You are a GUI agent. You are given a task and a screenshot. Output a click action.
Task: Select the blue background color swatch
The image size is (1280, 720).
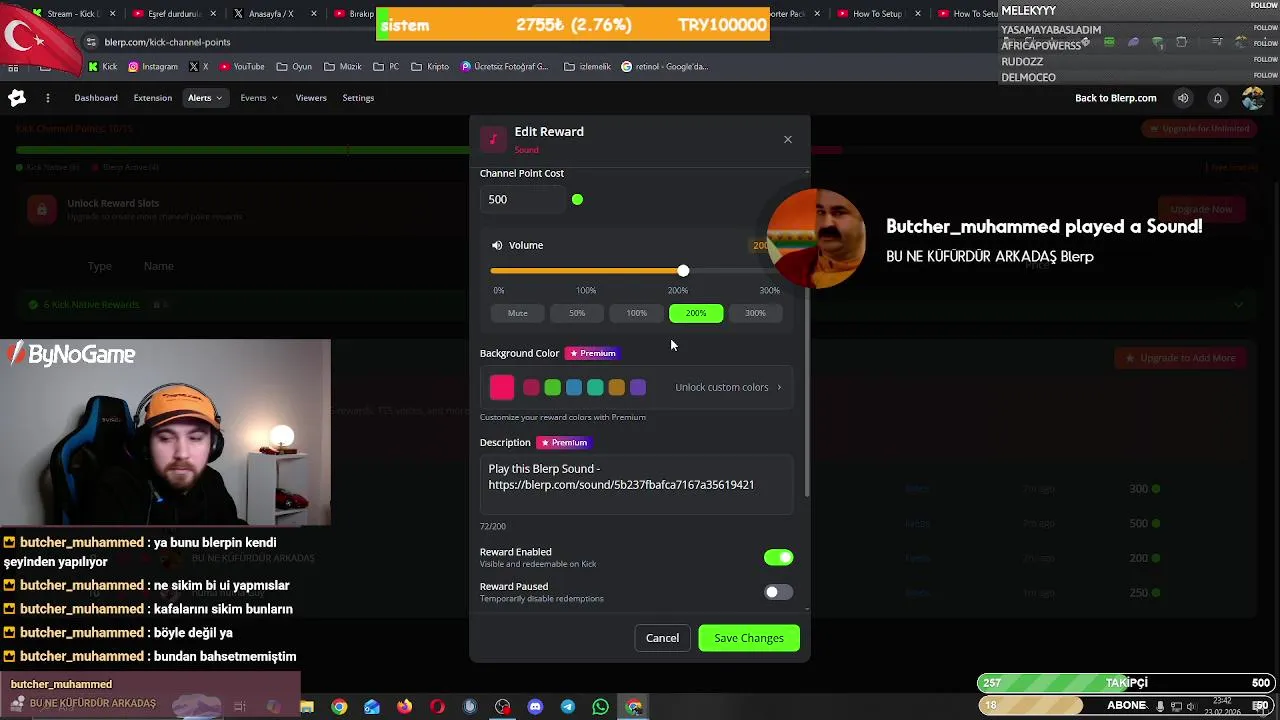(x=574, y=388)
